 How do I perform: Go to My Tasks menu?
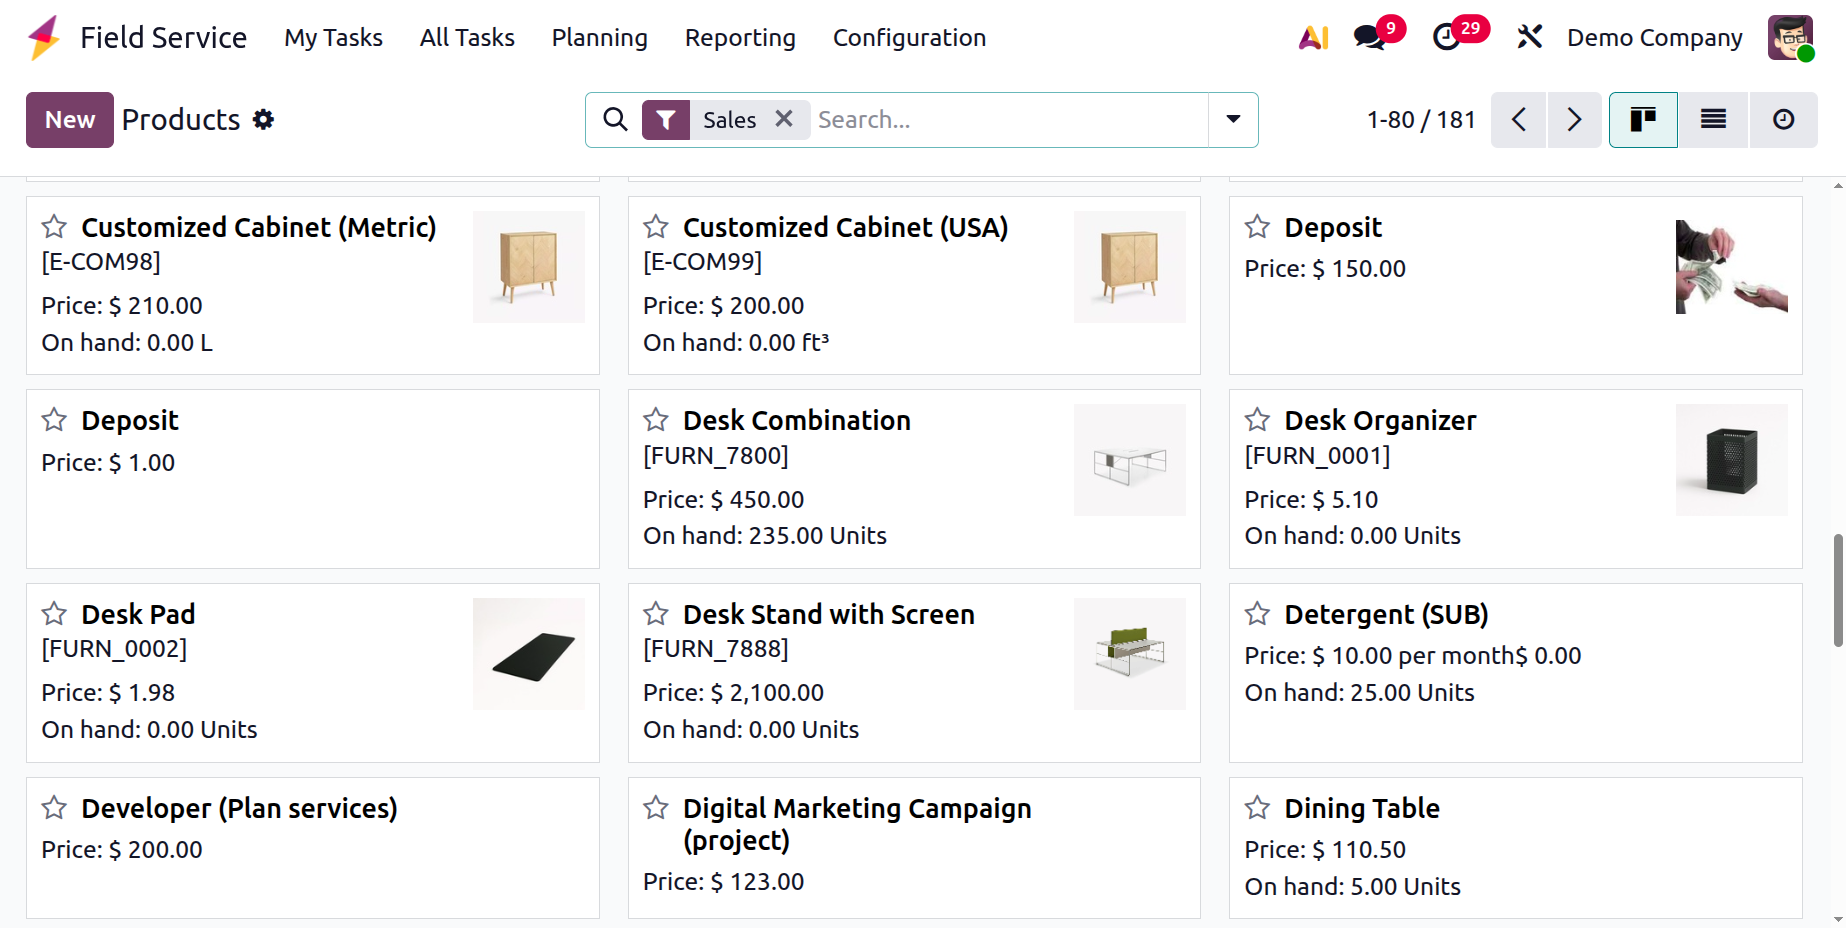tap(333, 38)
